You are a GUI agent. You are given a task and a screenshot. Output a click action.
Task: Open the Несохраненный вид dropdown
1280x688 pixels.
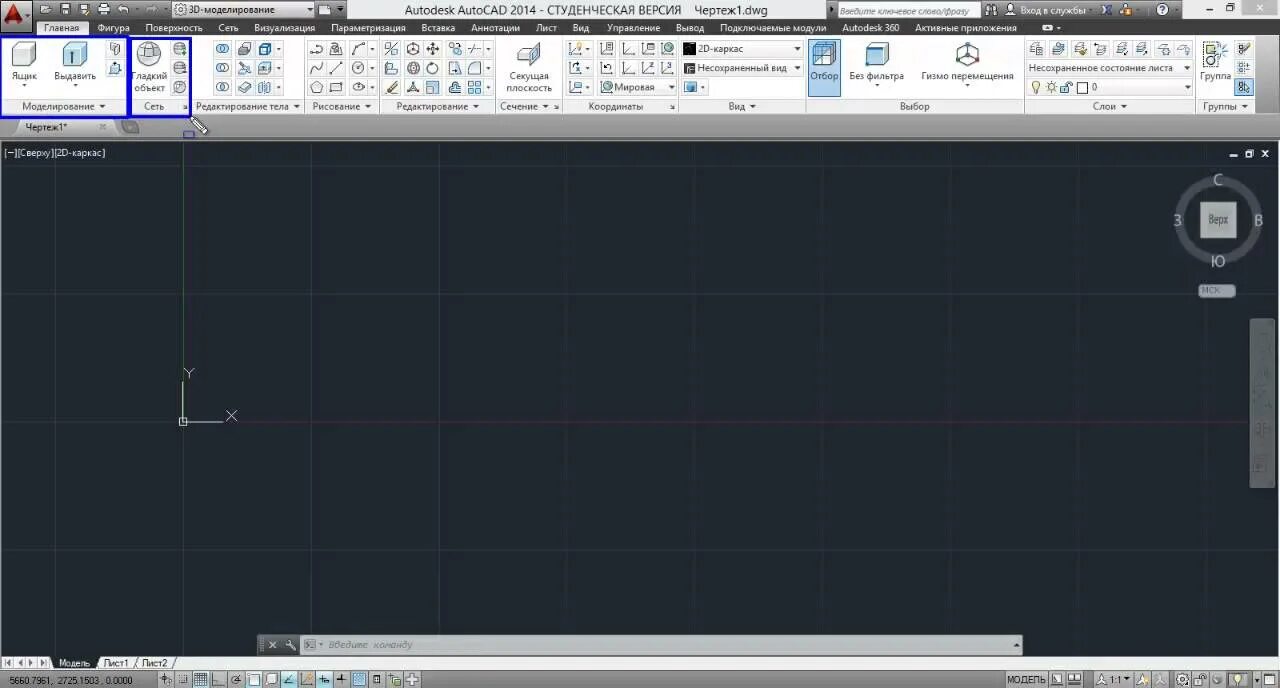pyautogui.click(x=742, y=68)
